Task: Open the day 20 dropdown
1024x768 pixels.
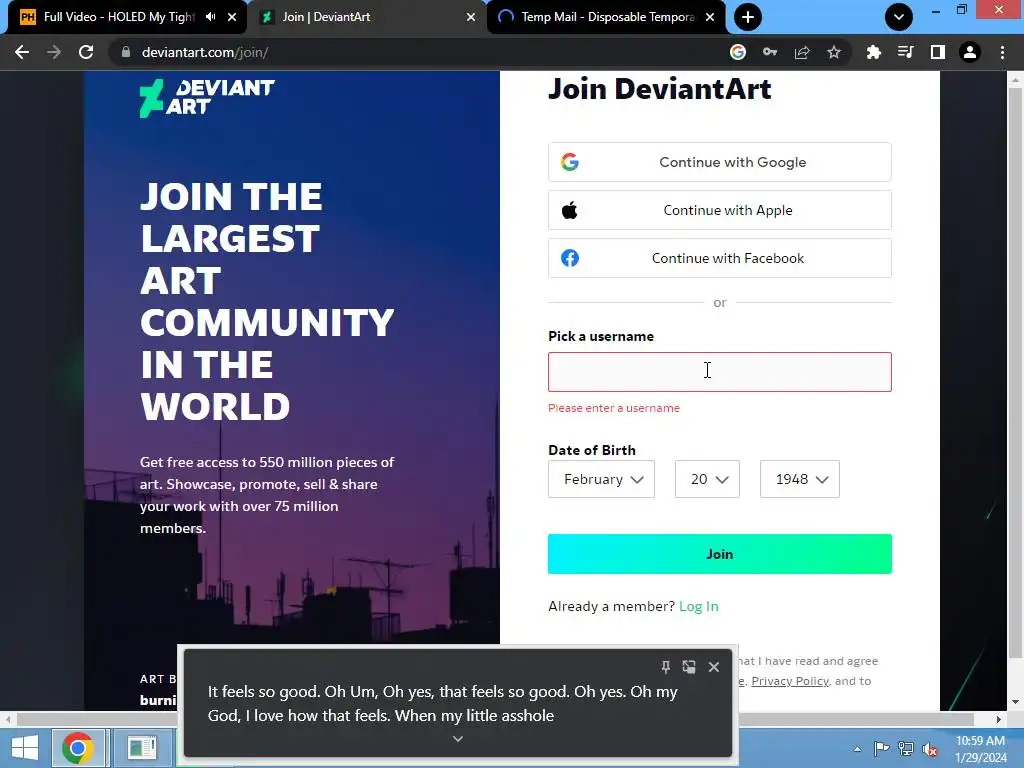Action: tap(707, 479)
